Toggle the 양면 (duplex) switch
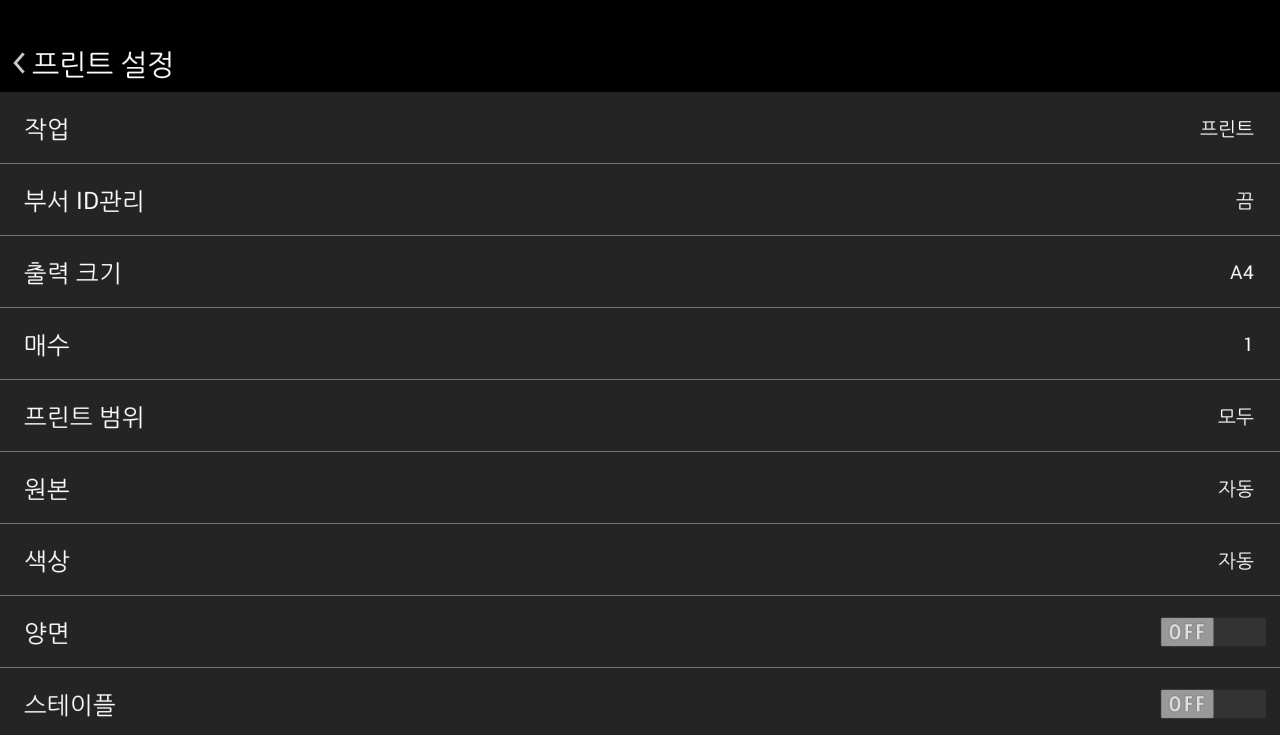 pos(1212,632)
